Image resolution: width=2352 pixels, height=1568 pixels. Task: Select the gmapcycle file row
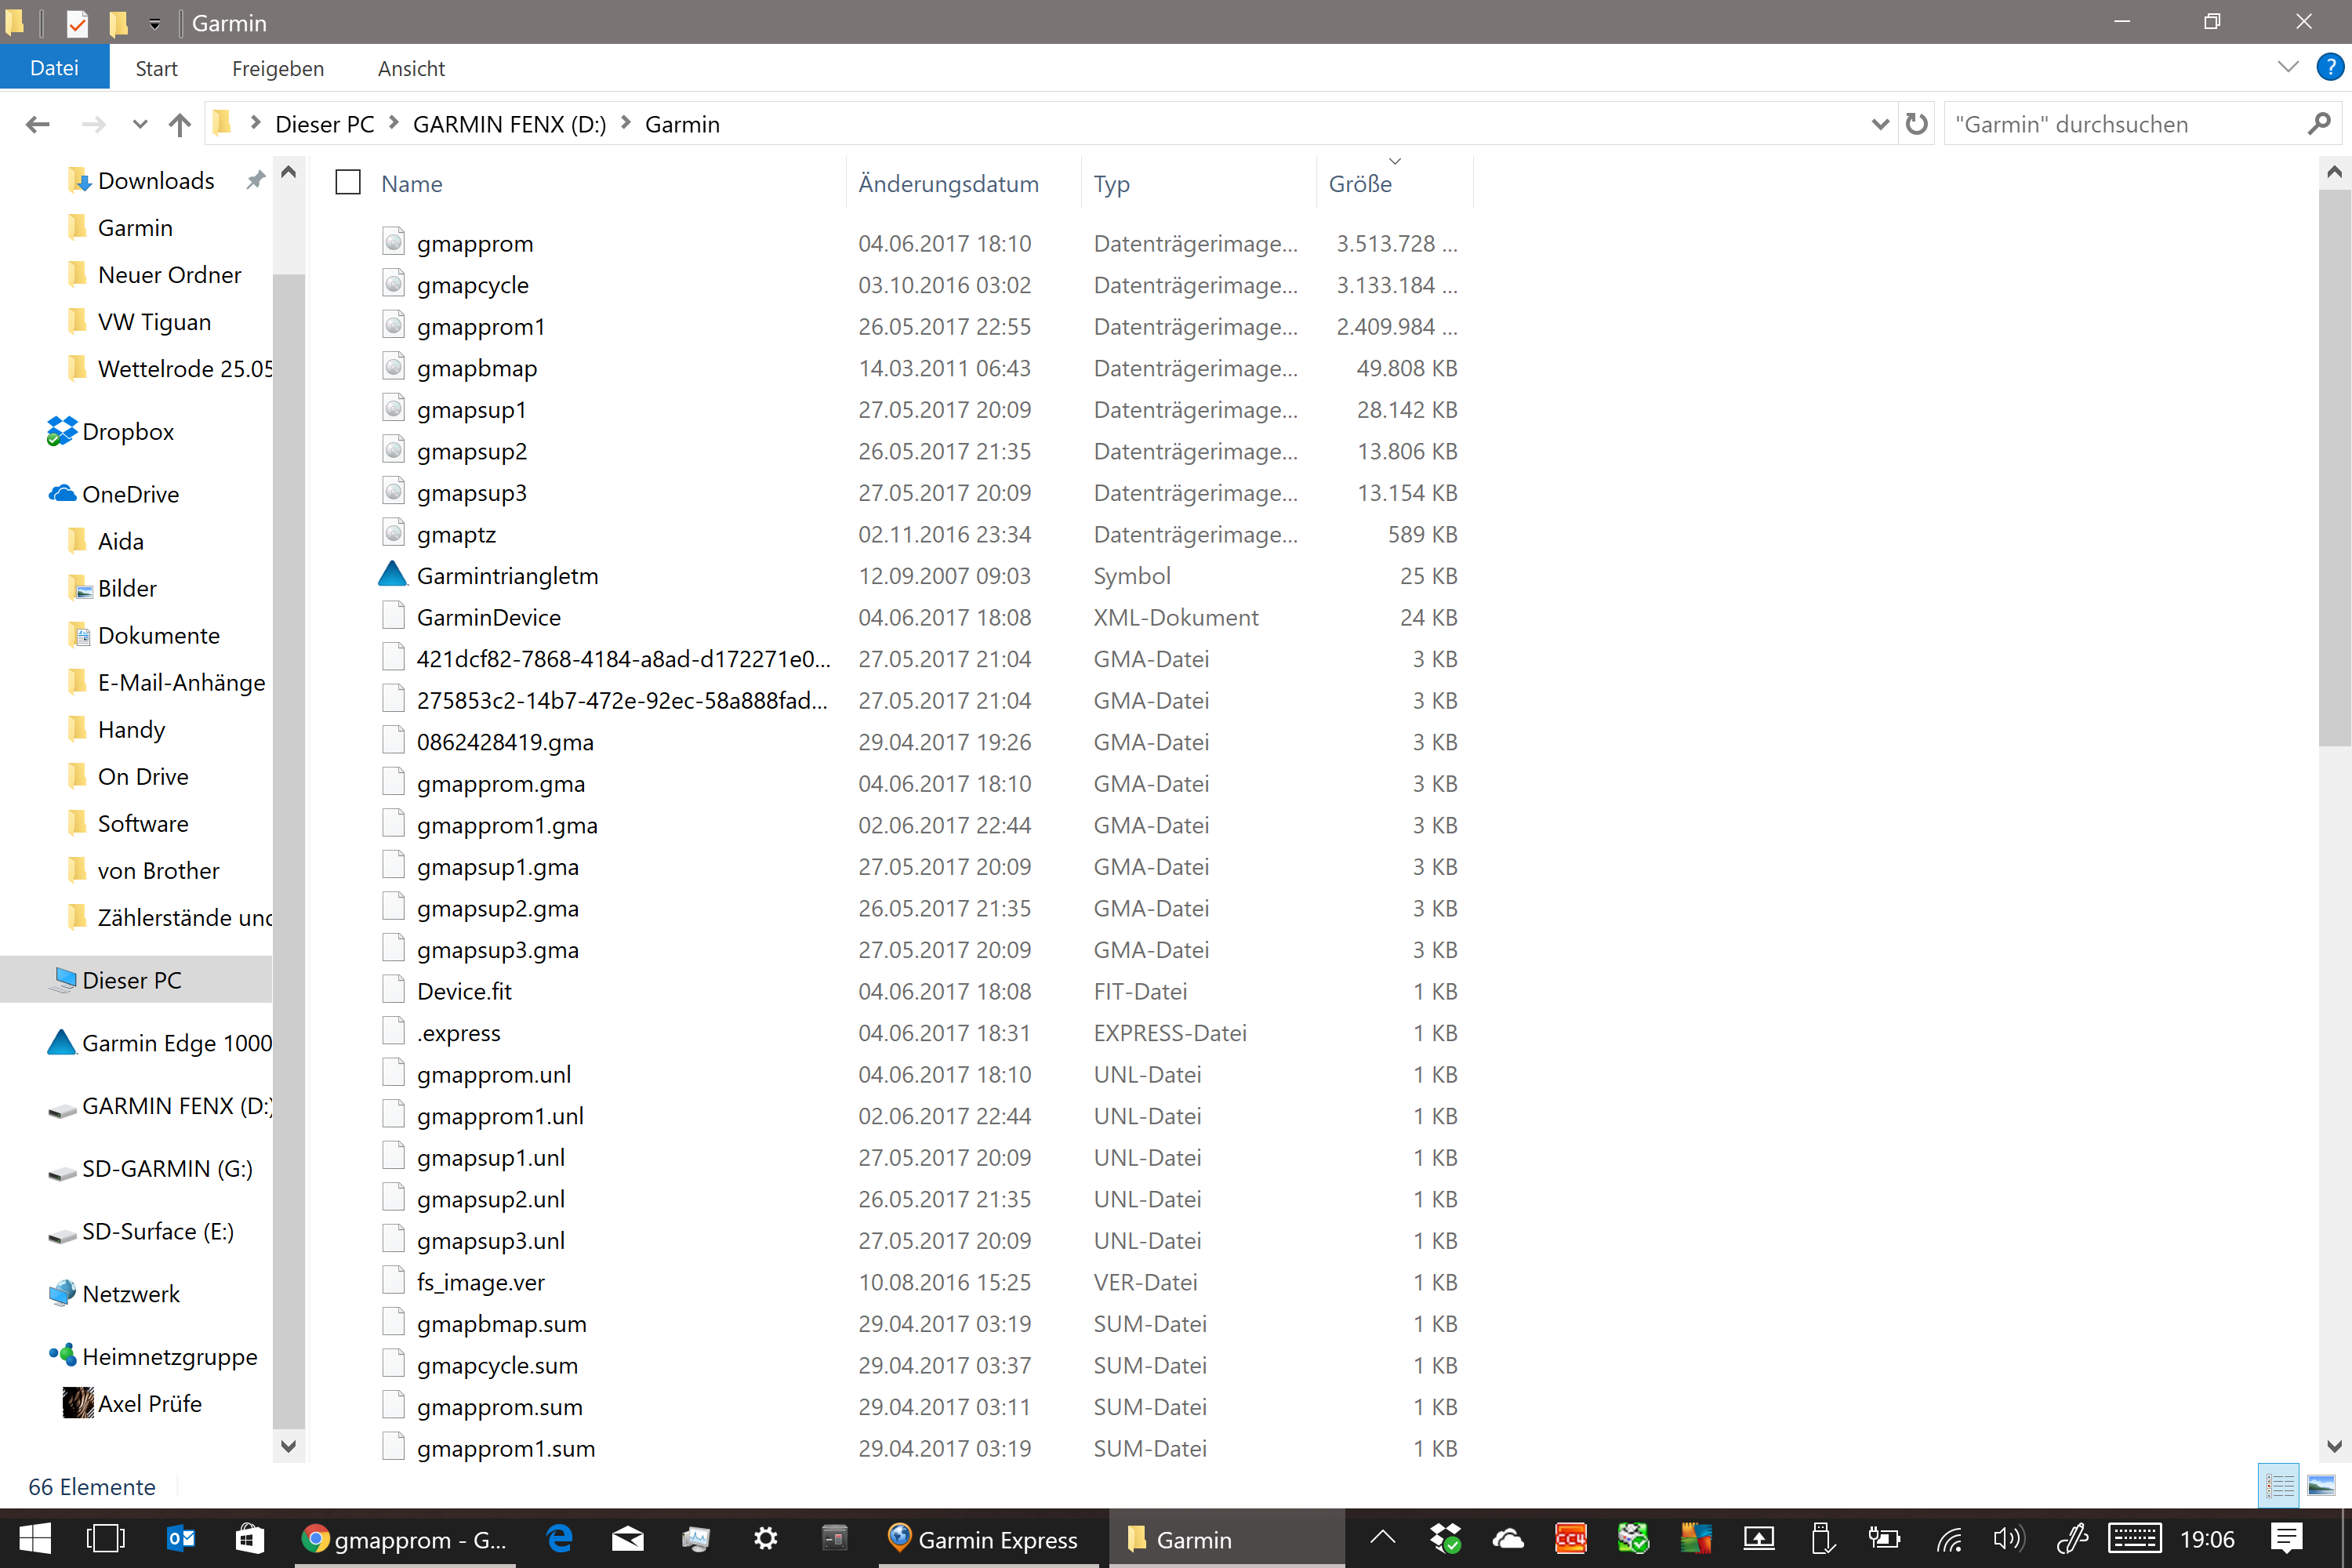(920, 285)
